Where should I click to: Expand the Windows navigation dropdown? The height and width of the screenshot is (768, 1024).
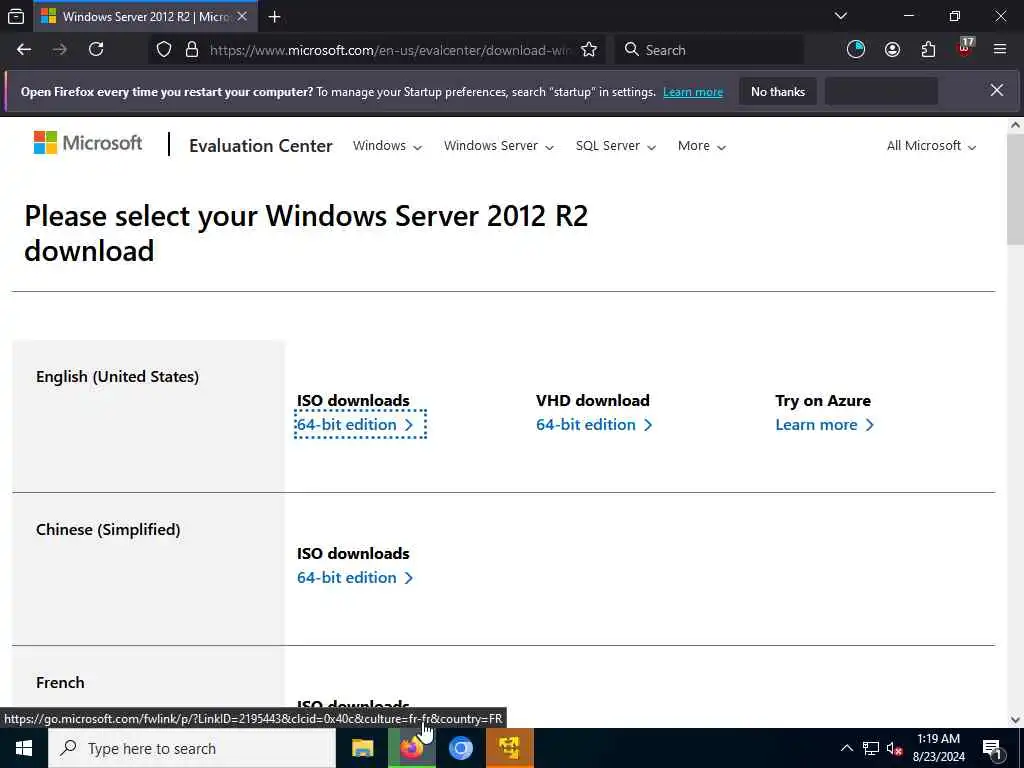tap(387, 146)
